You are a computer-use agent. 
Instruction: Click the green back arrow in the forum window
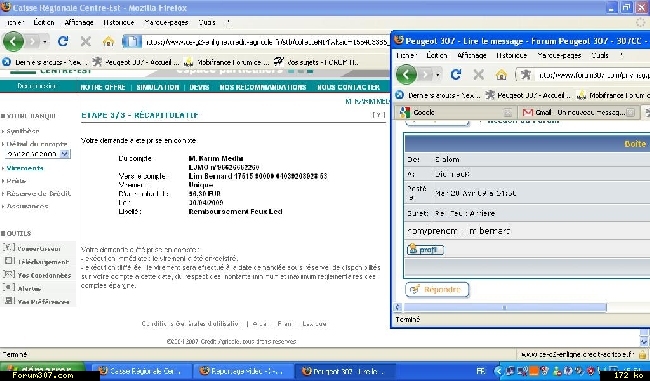point(406,74)
